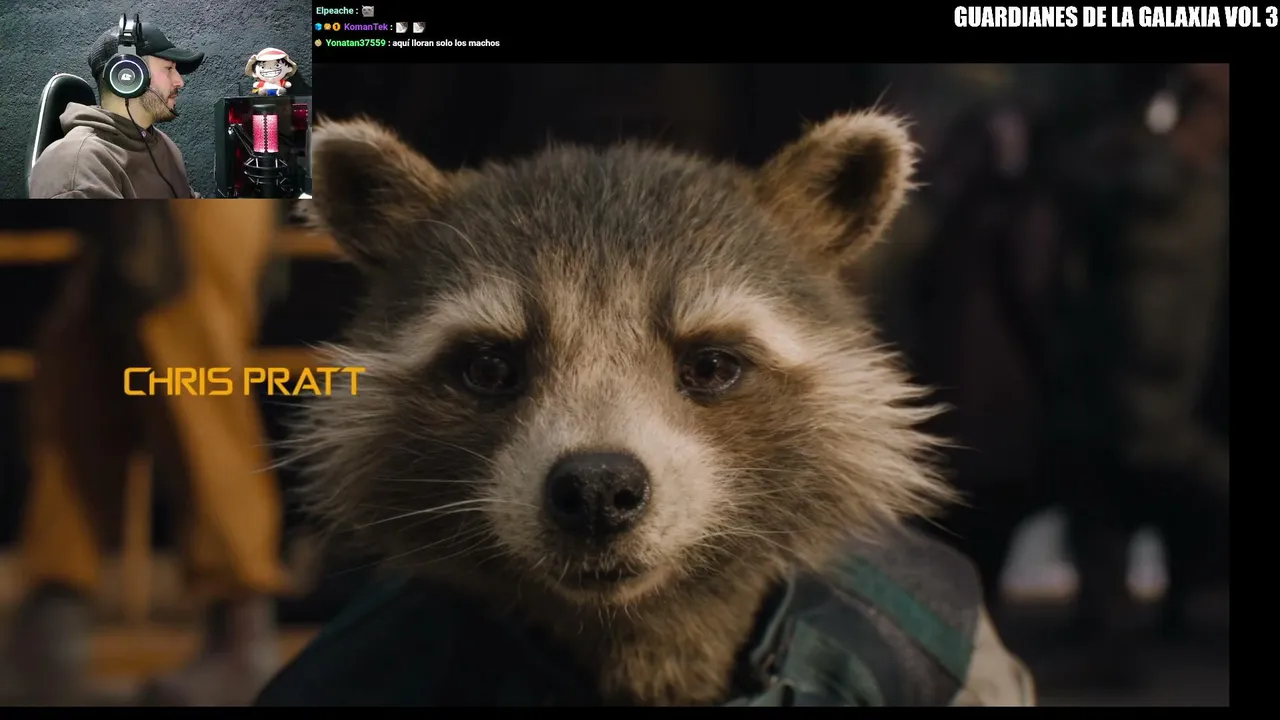Click the badge beside Yonatan37559's name
Screen dimensions: 1280x720
319,43
